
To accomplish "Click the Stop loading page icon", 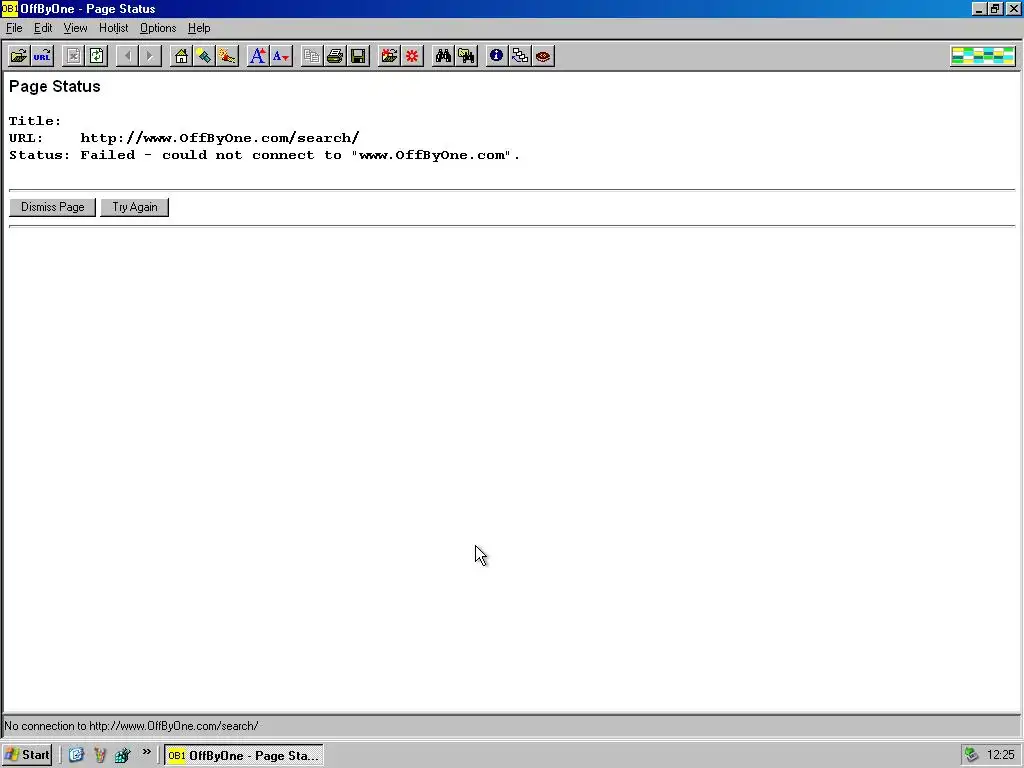I will tap(74, 56).
